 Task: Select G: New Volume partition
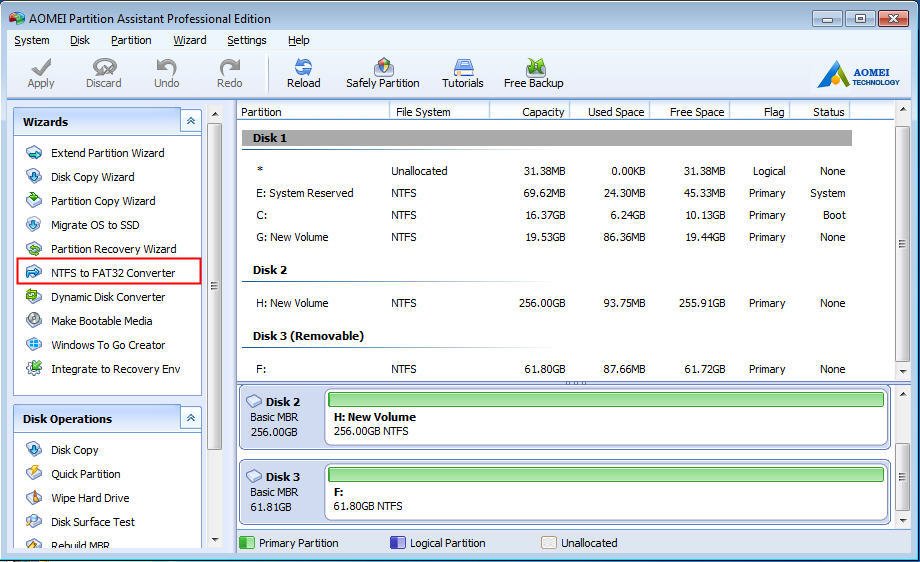tap(547, 237)
